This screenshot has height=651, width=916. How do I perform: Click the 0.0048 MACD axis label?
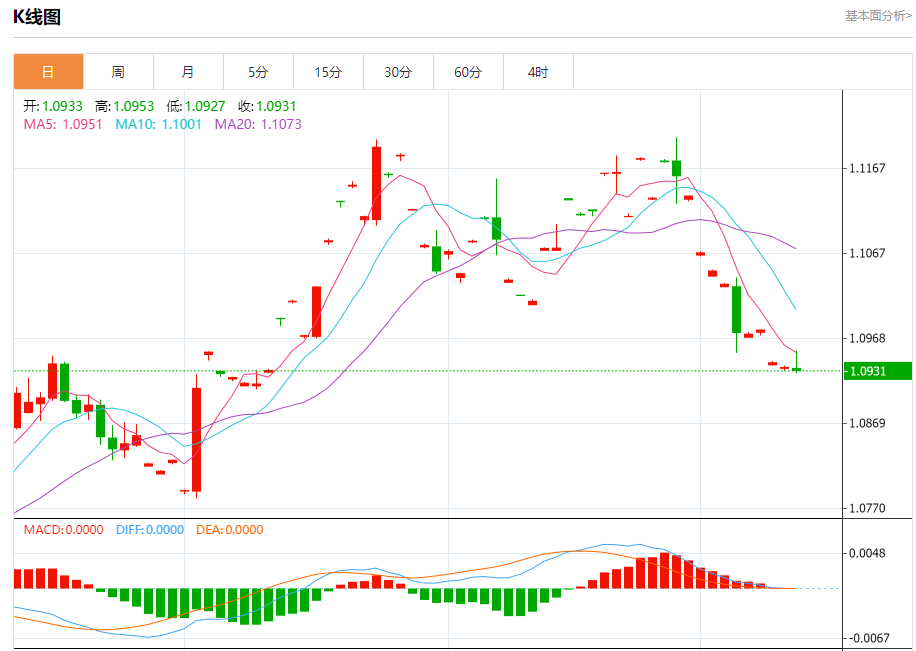(x=868, y=553)
